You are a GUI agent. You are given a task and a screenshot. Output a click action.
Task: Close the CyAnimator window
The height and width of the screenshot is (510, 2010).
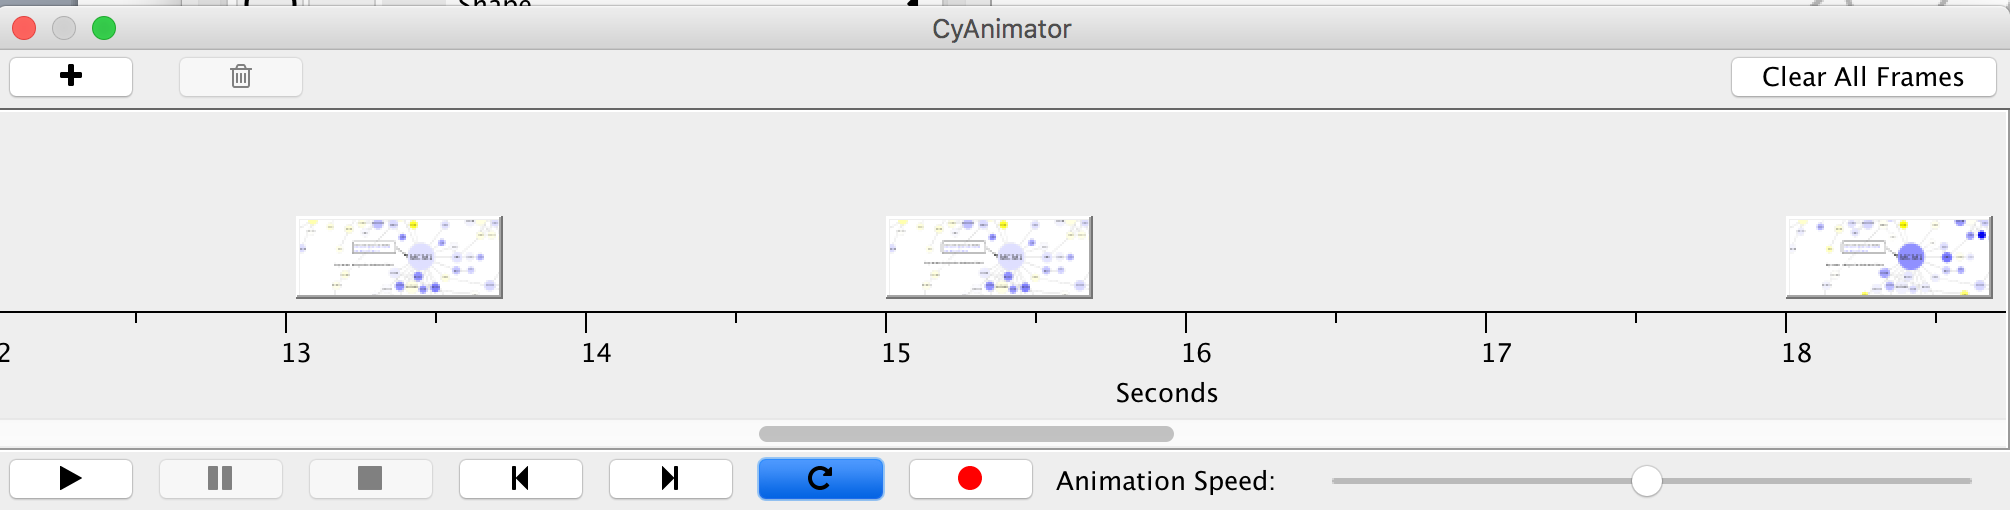click(24, 29)
